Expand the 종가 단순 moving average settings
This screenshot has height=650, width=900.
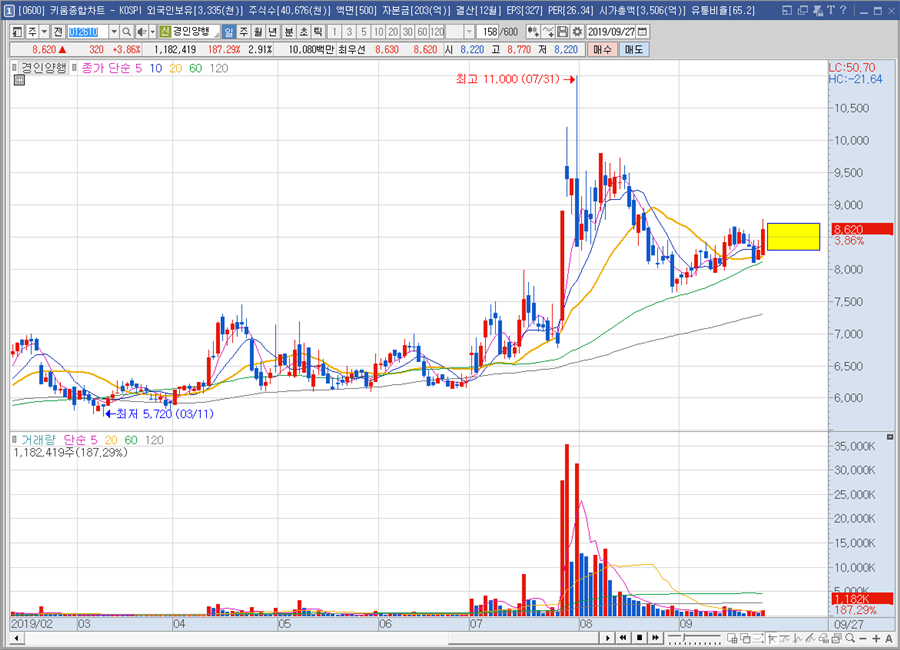click(75, 68)
